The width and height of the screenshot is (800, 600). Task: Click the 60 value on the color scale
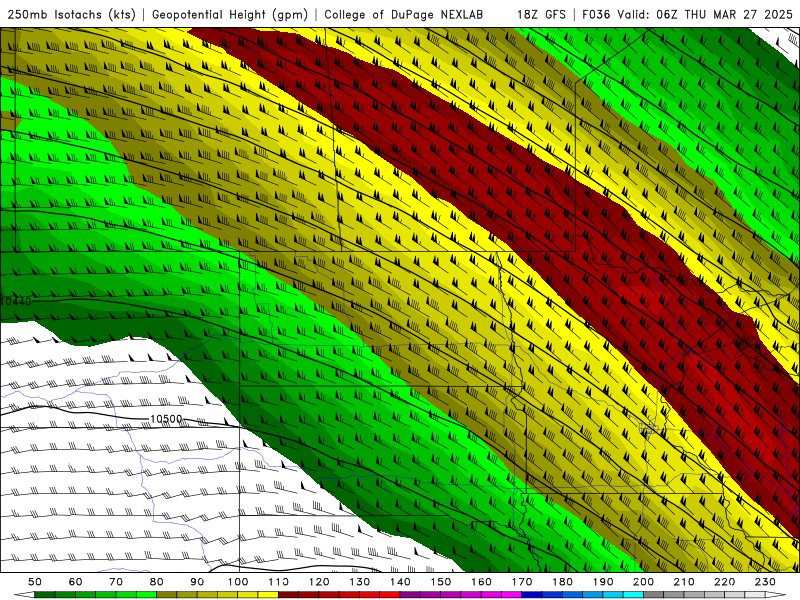click(76, 582)
